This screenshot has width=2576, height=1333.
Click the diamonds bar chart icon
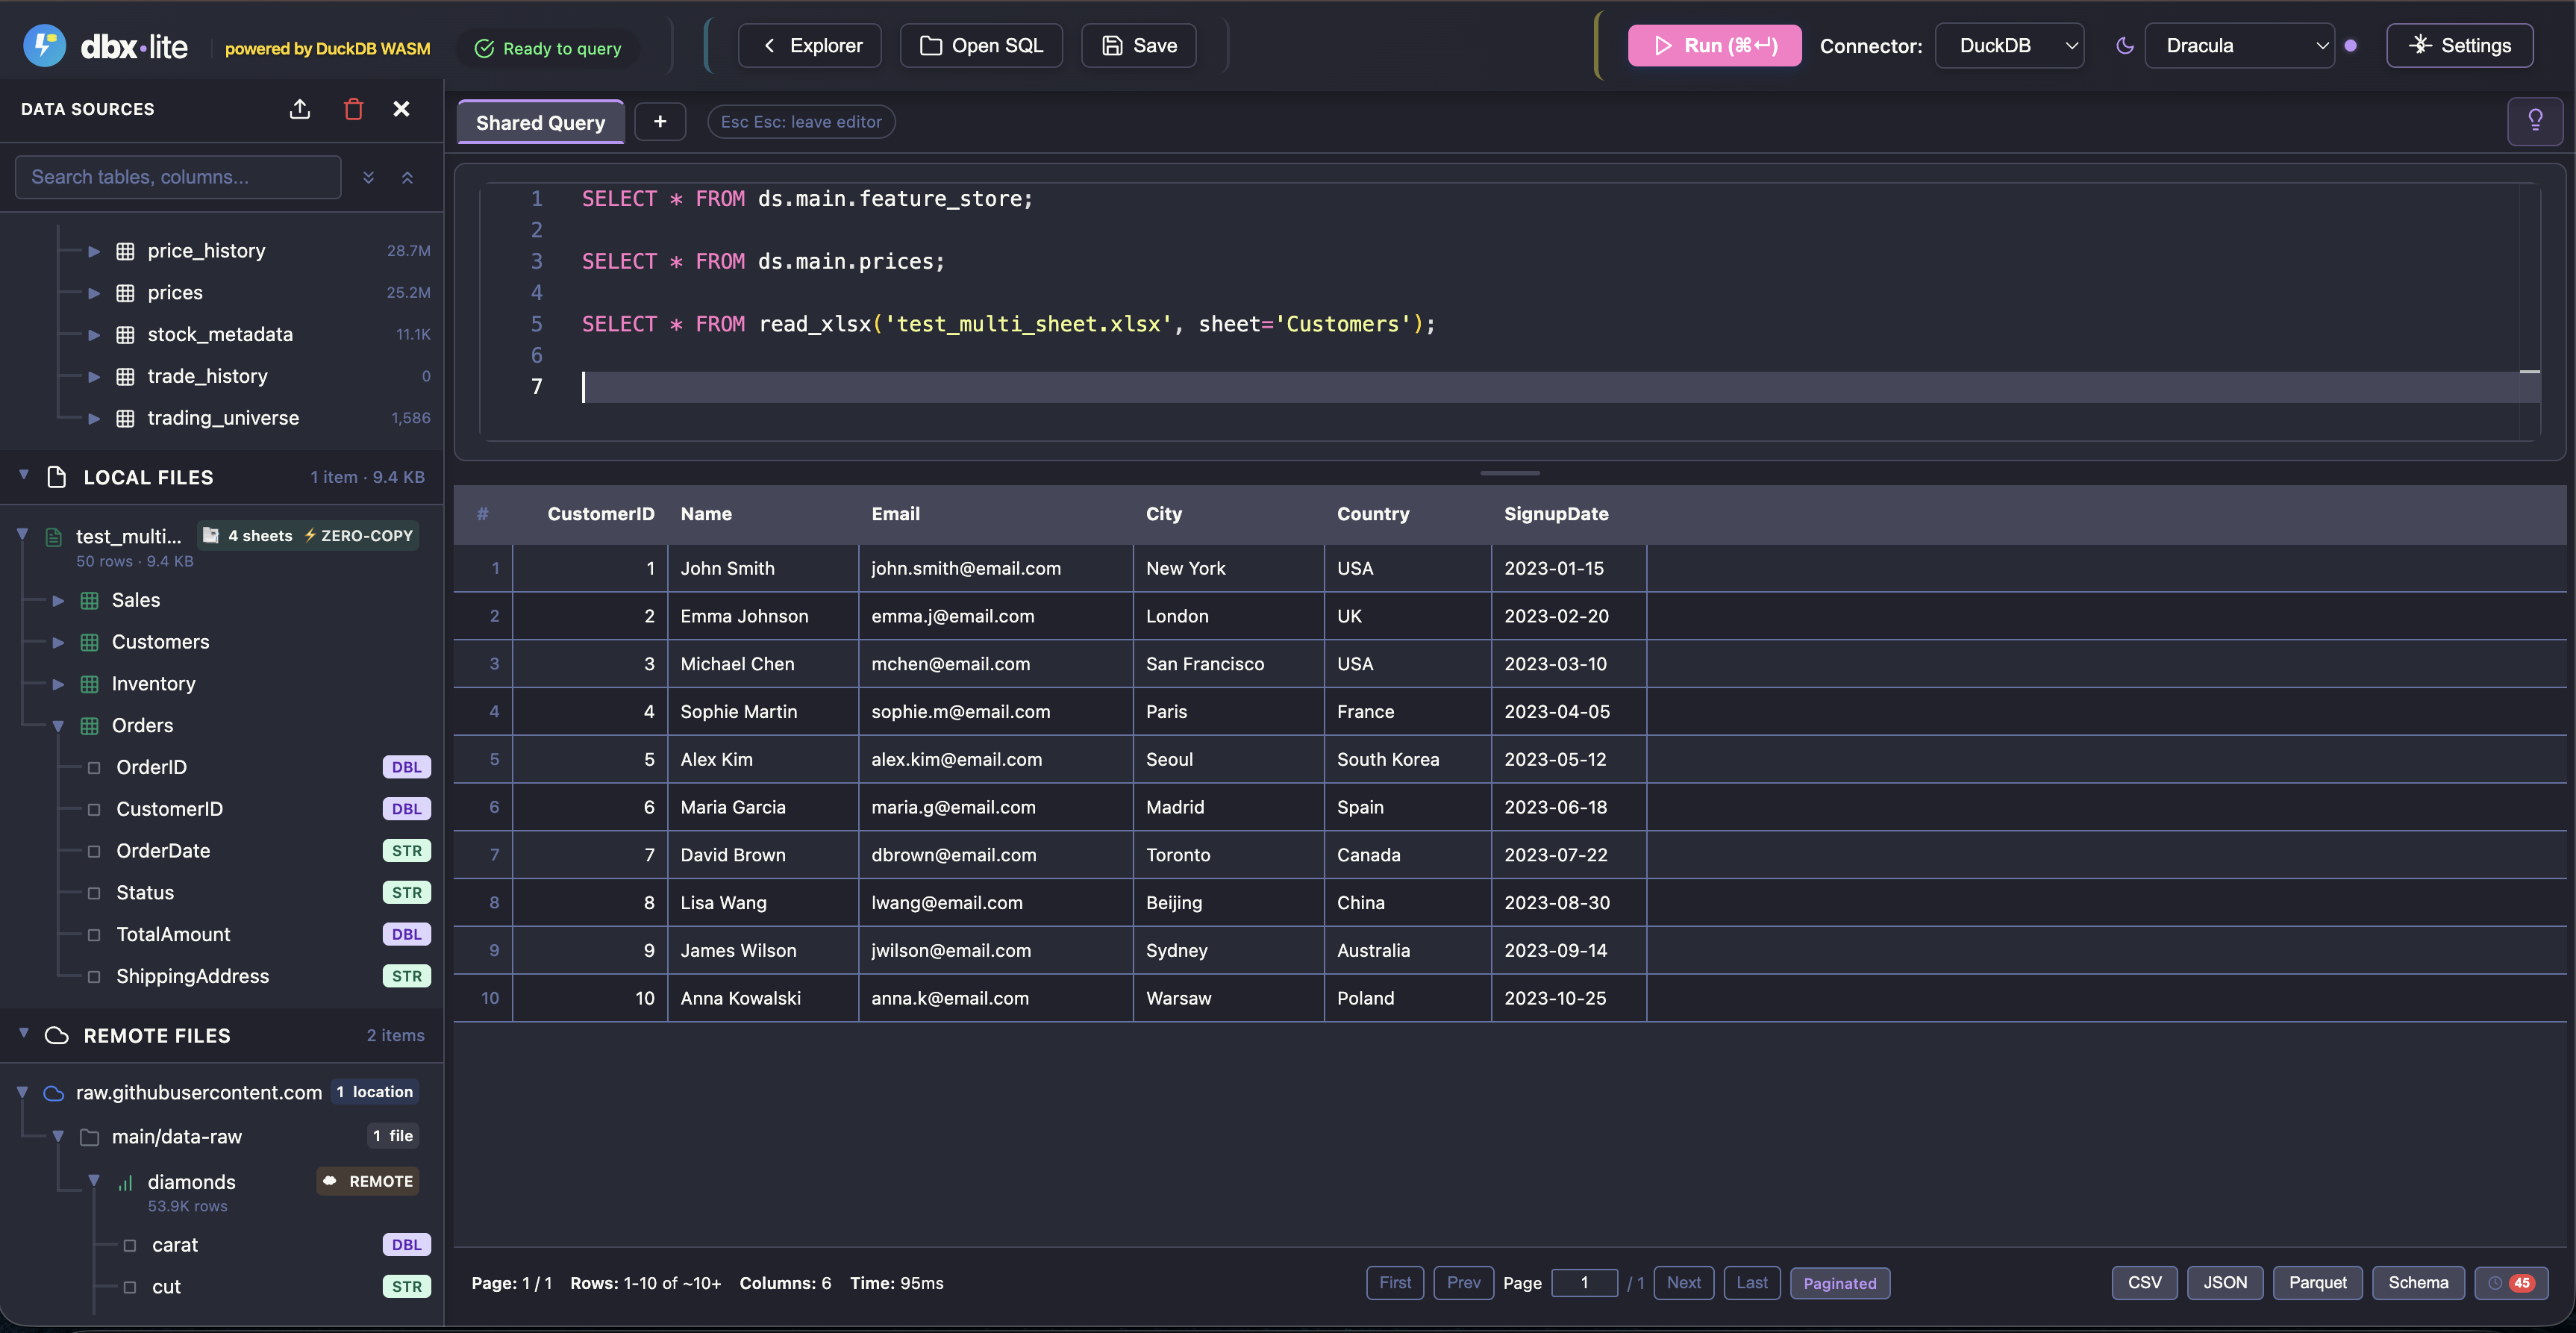coord(125,1183)
